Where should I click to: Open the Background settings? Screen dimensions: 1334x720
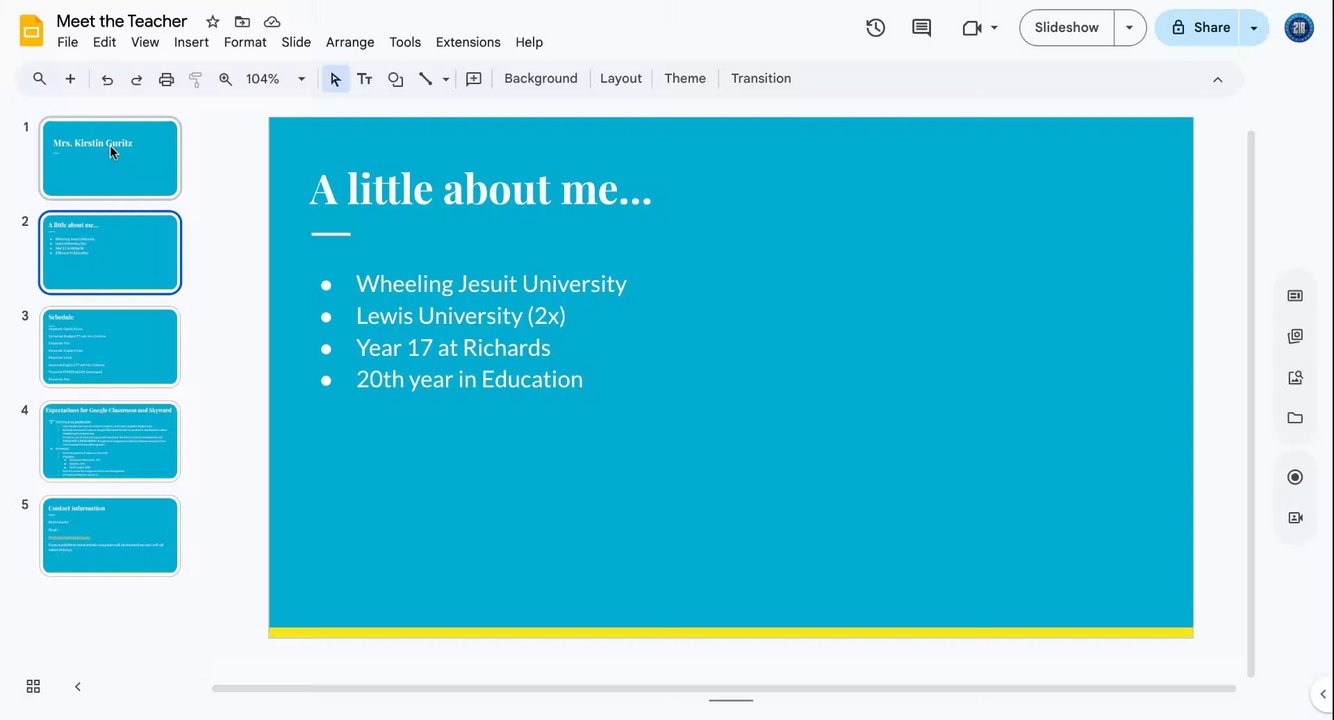tap(541, 79)
